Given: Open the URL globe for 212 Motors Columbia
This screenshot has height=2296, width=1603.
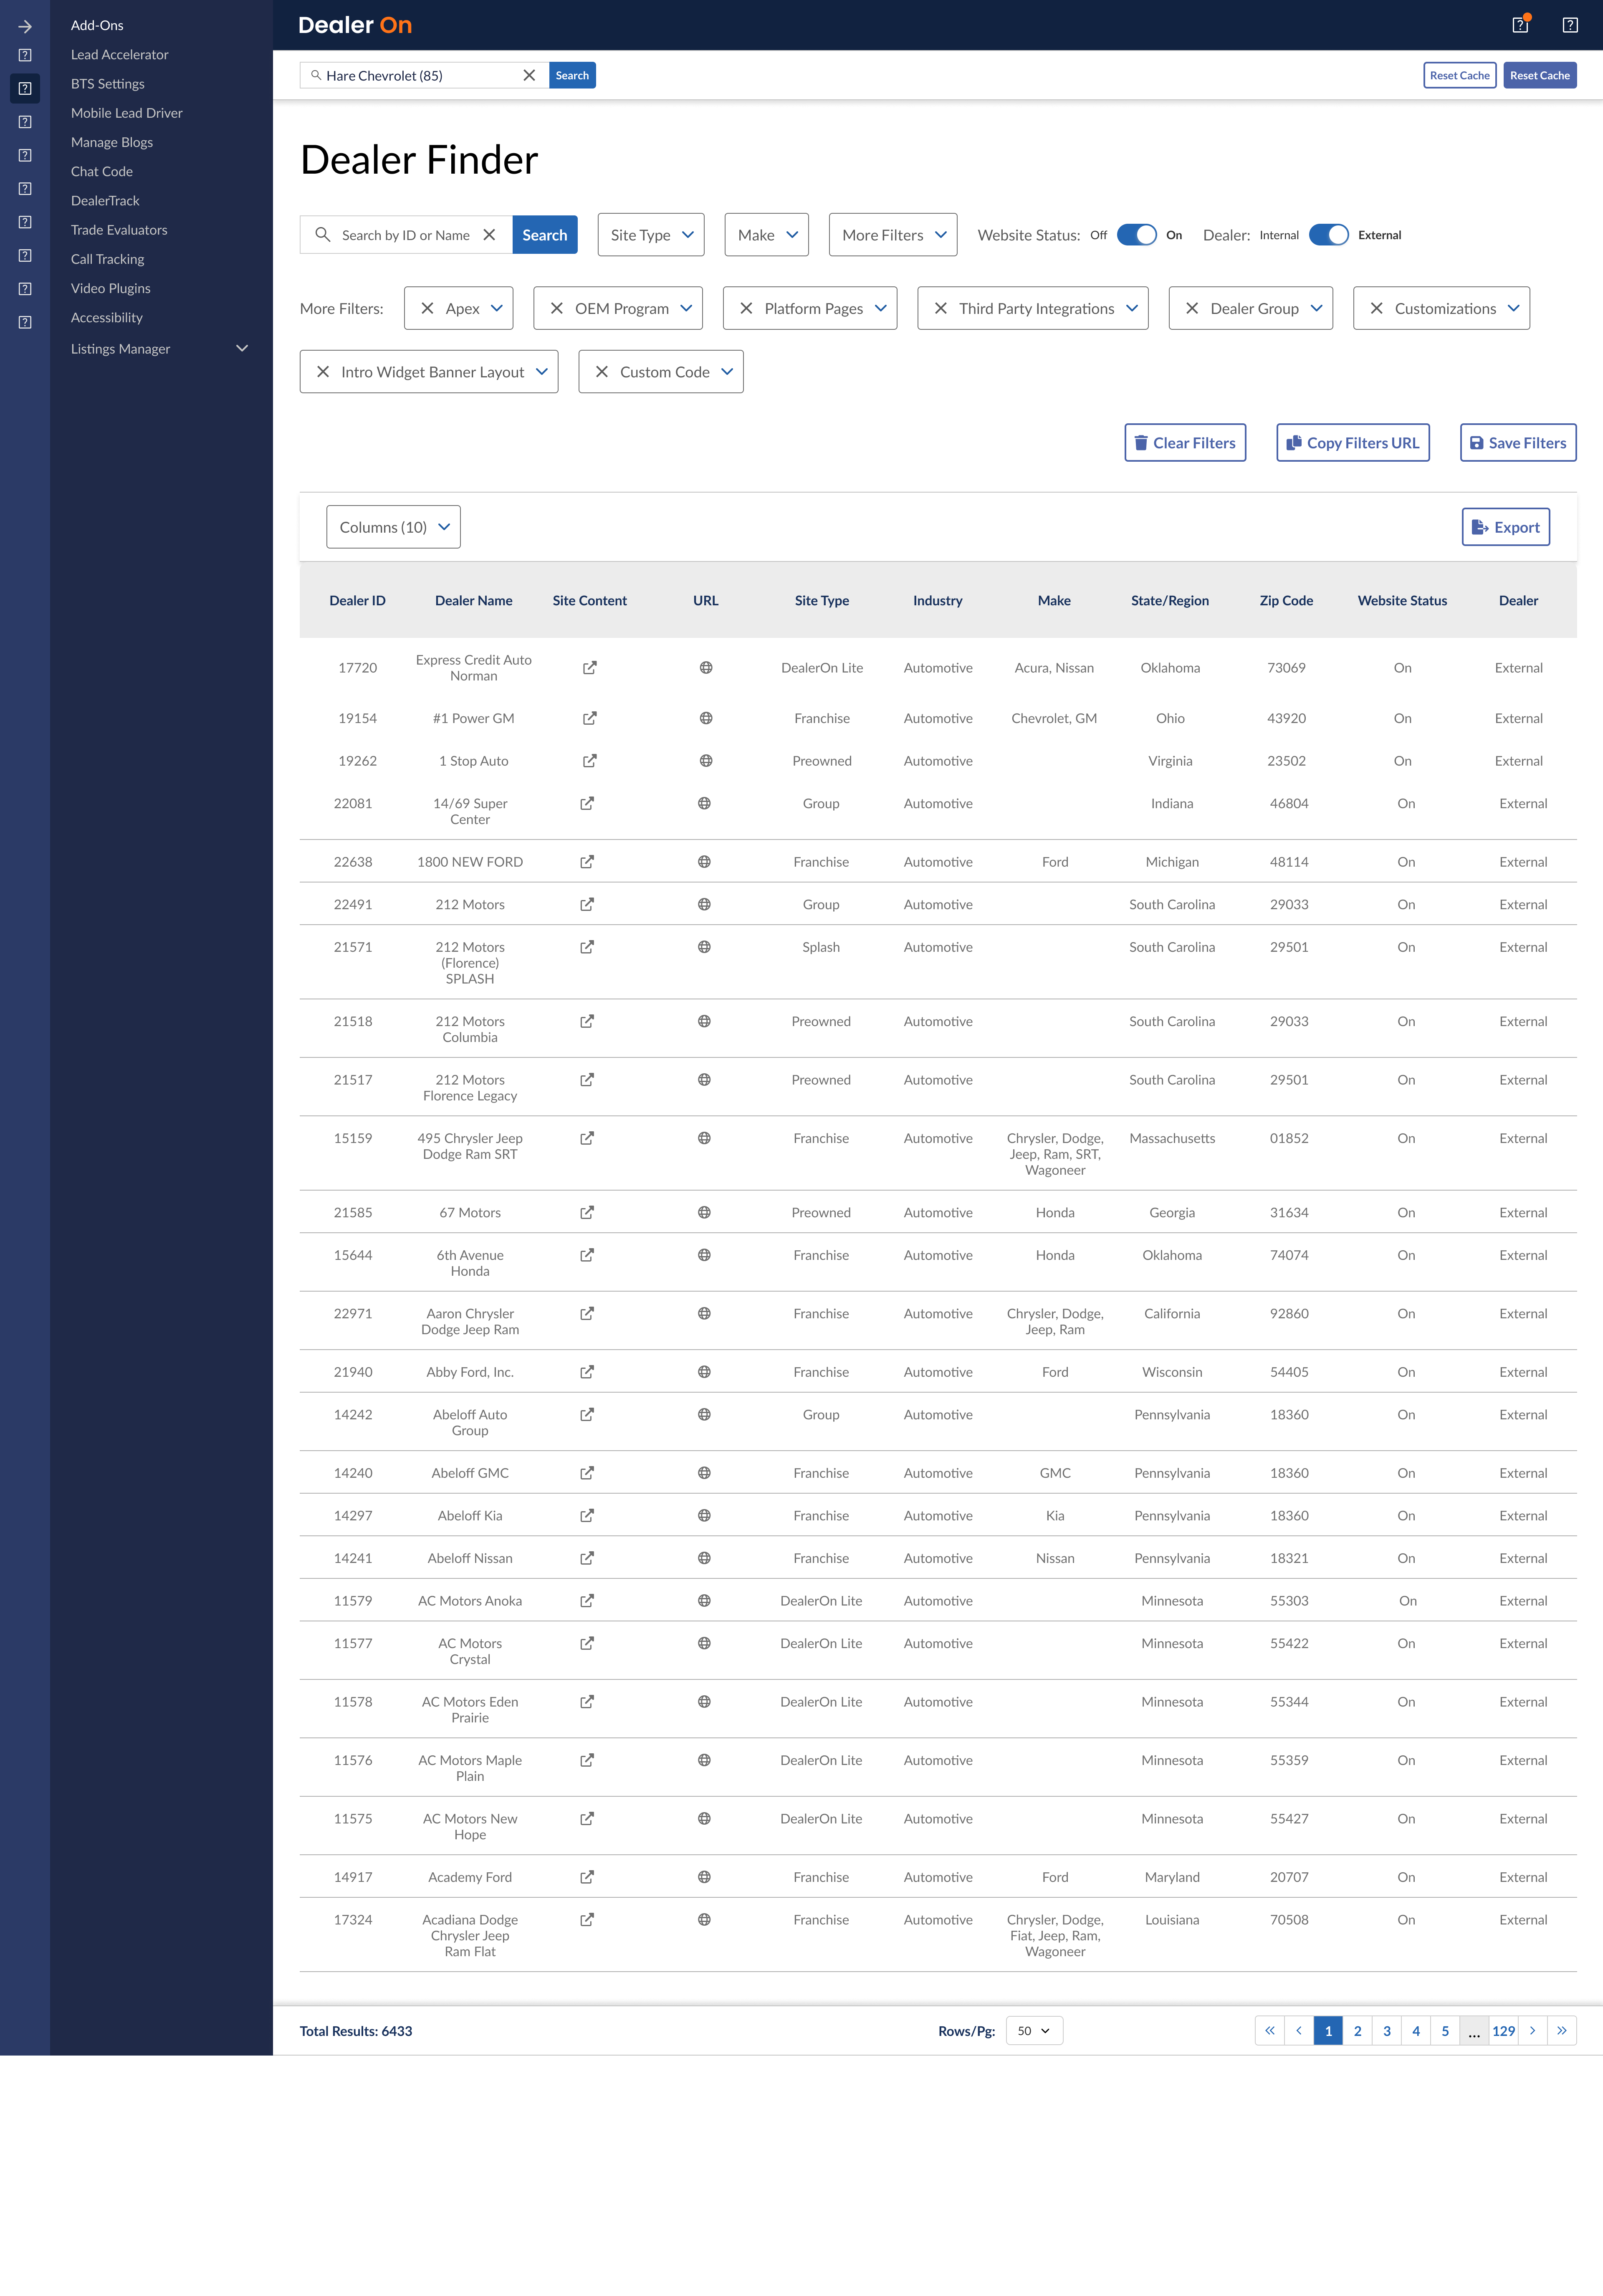Looking at the screenshot, I should (704, 1021).
